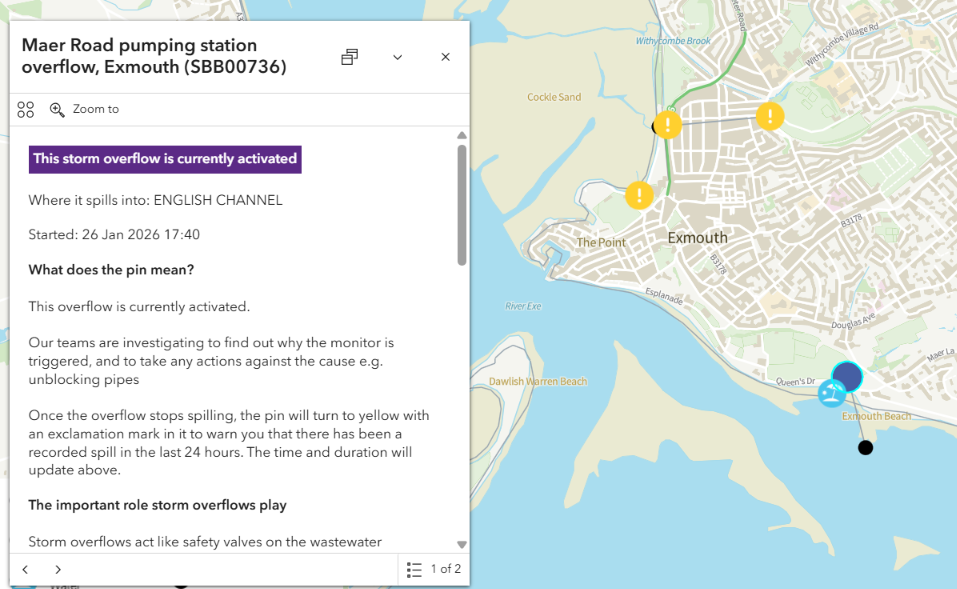The image size is (957, 589).
Task: Close the Maer Road overflow popup
Action: (x=445, y=57)
